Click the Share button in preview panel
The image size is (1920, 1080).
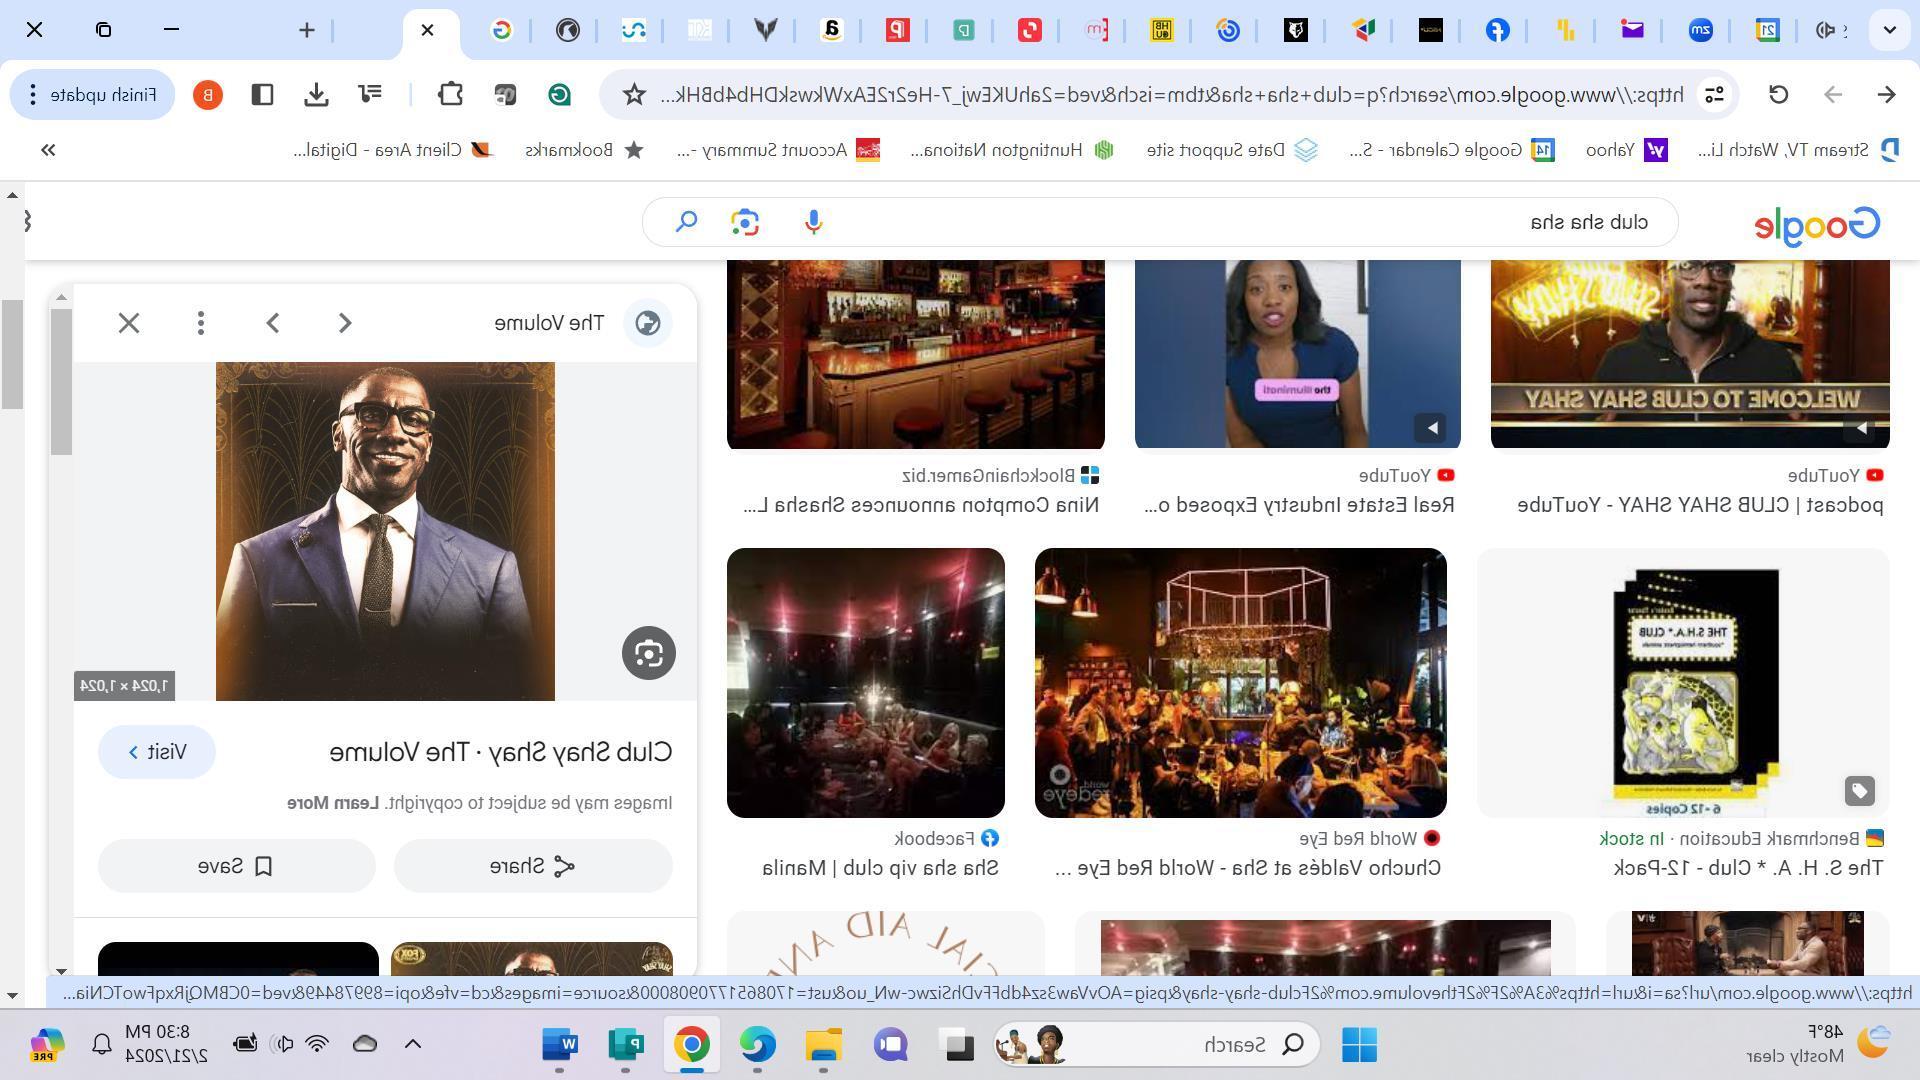[533, 866]
